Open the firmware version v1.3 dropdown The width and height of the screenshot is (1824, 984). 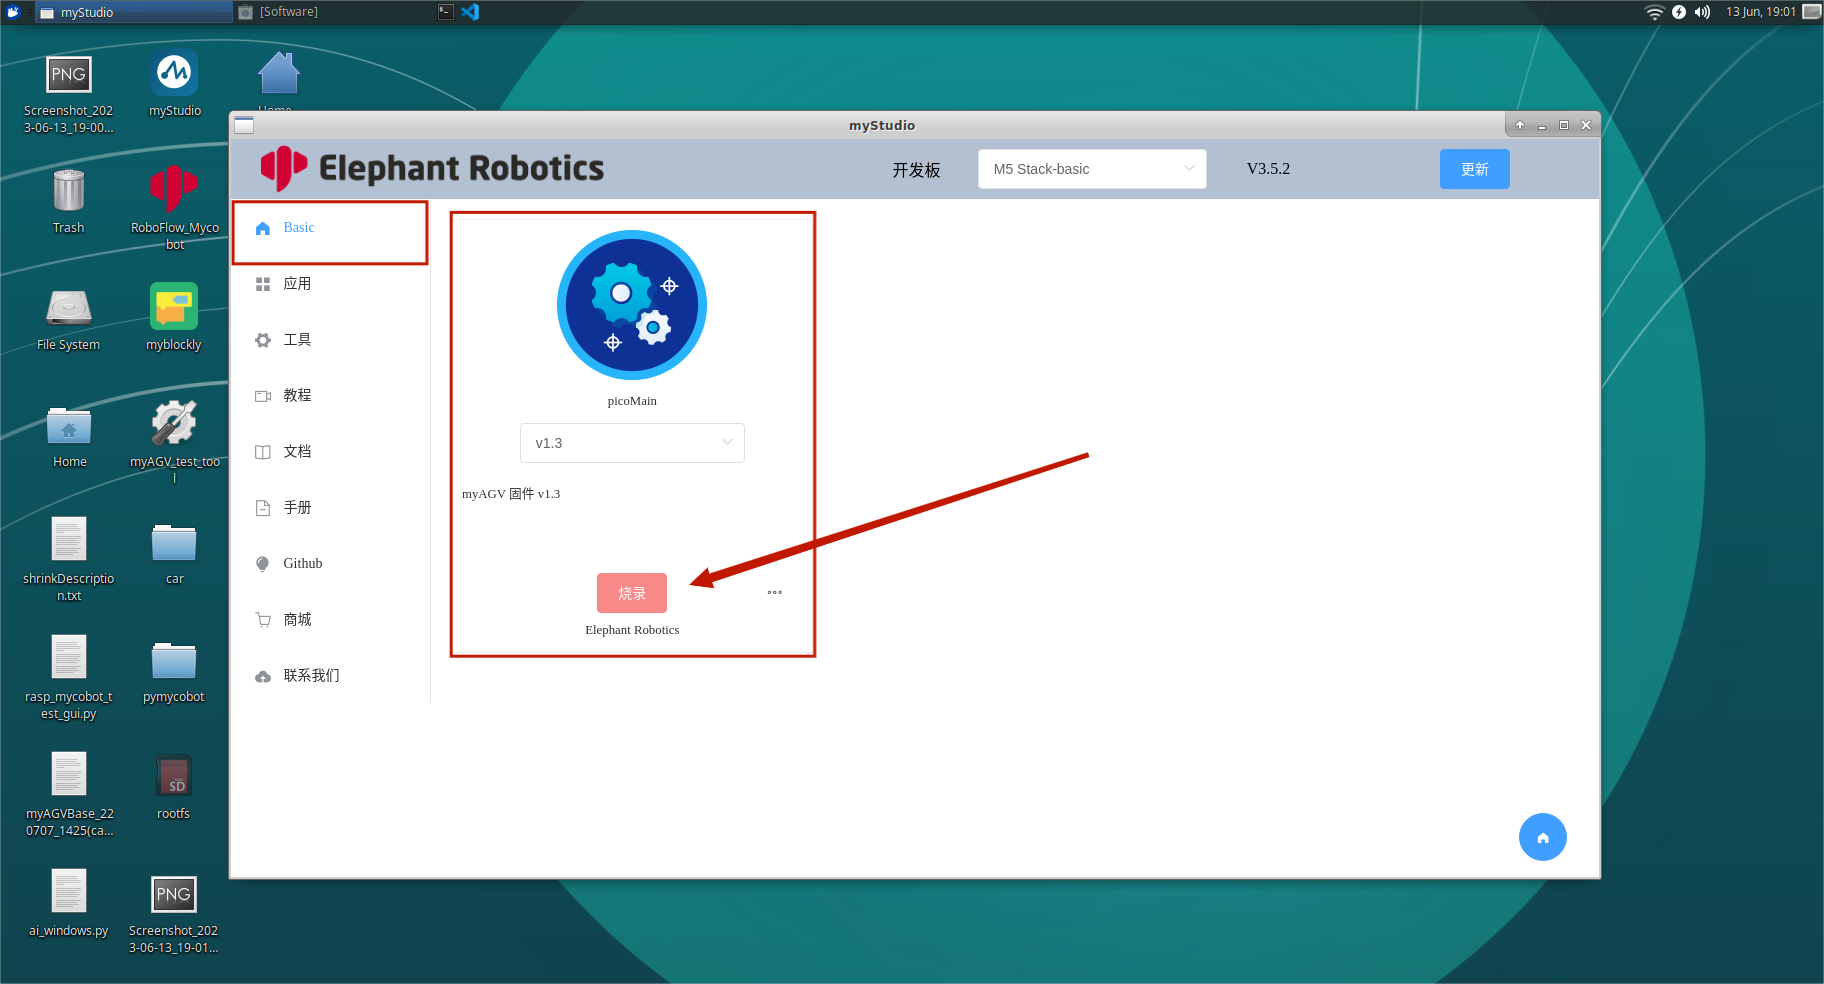click(632, 442)
